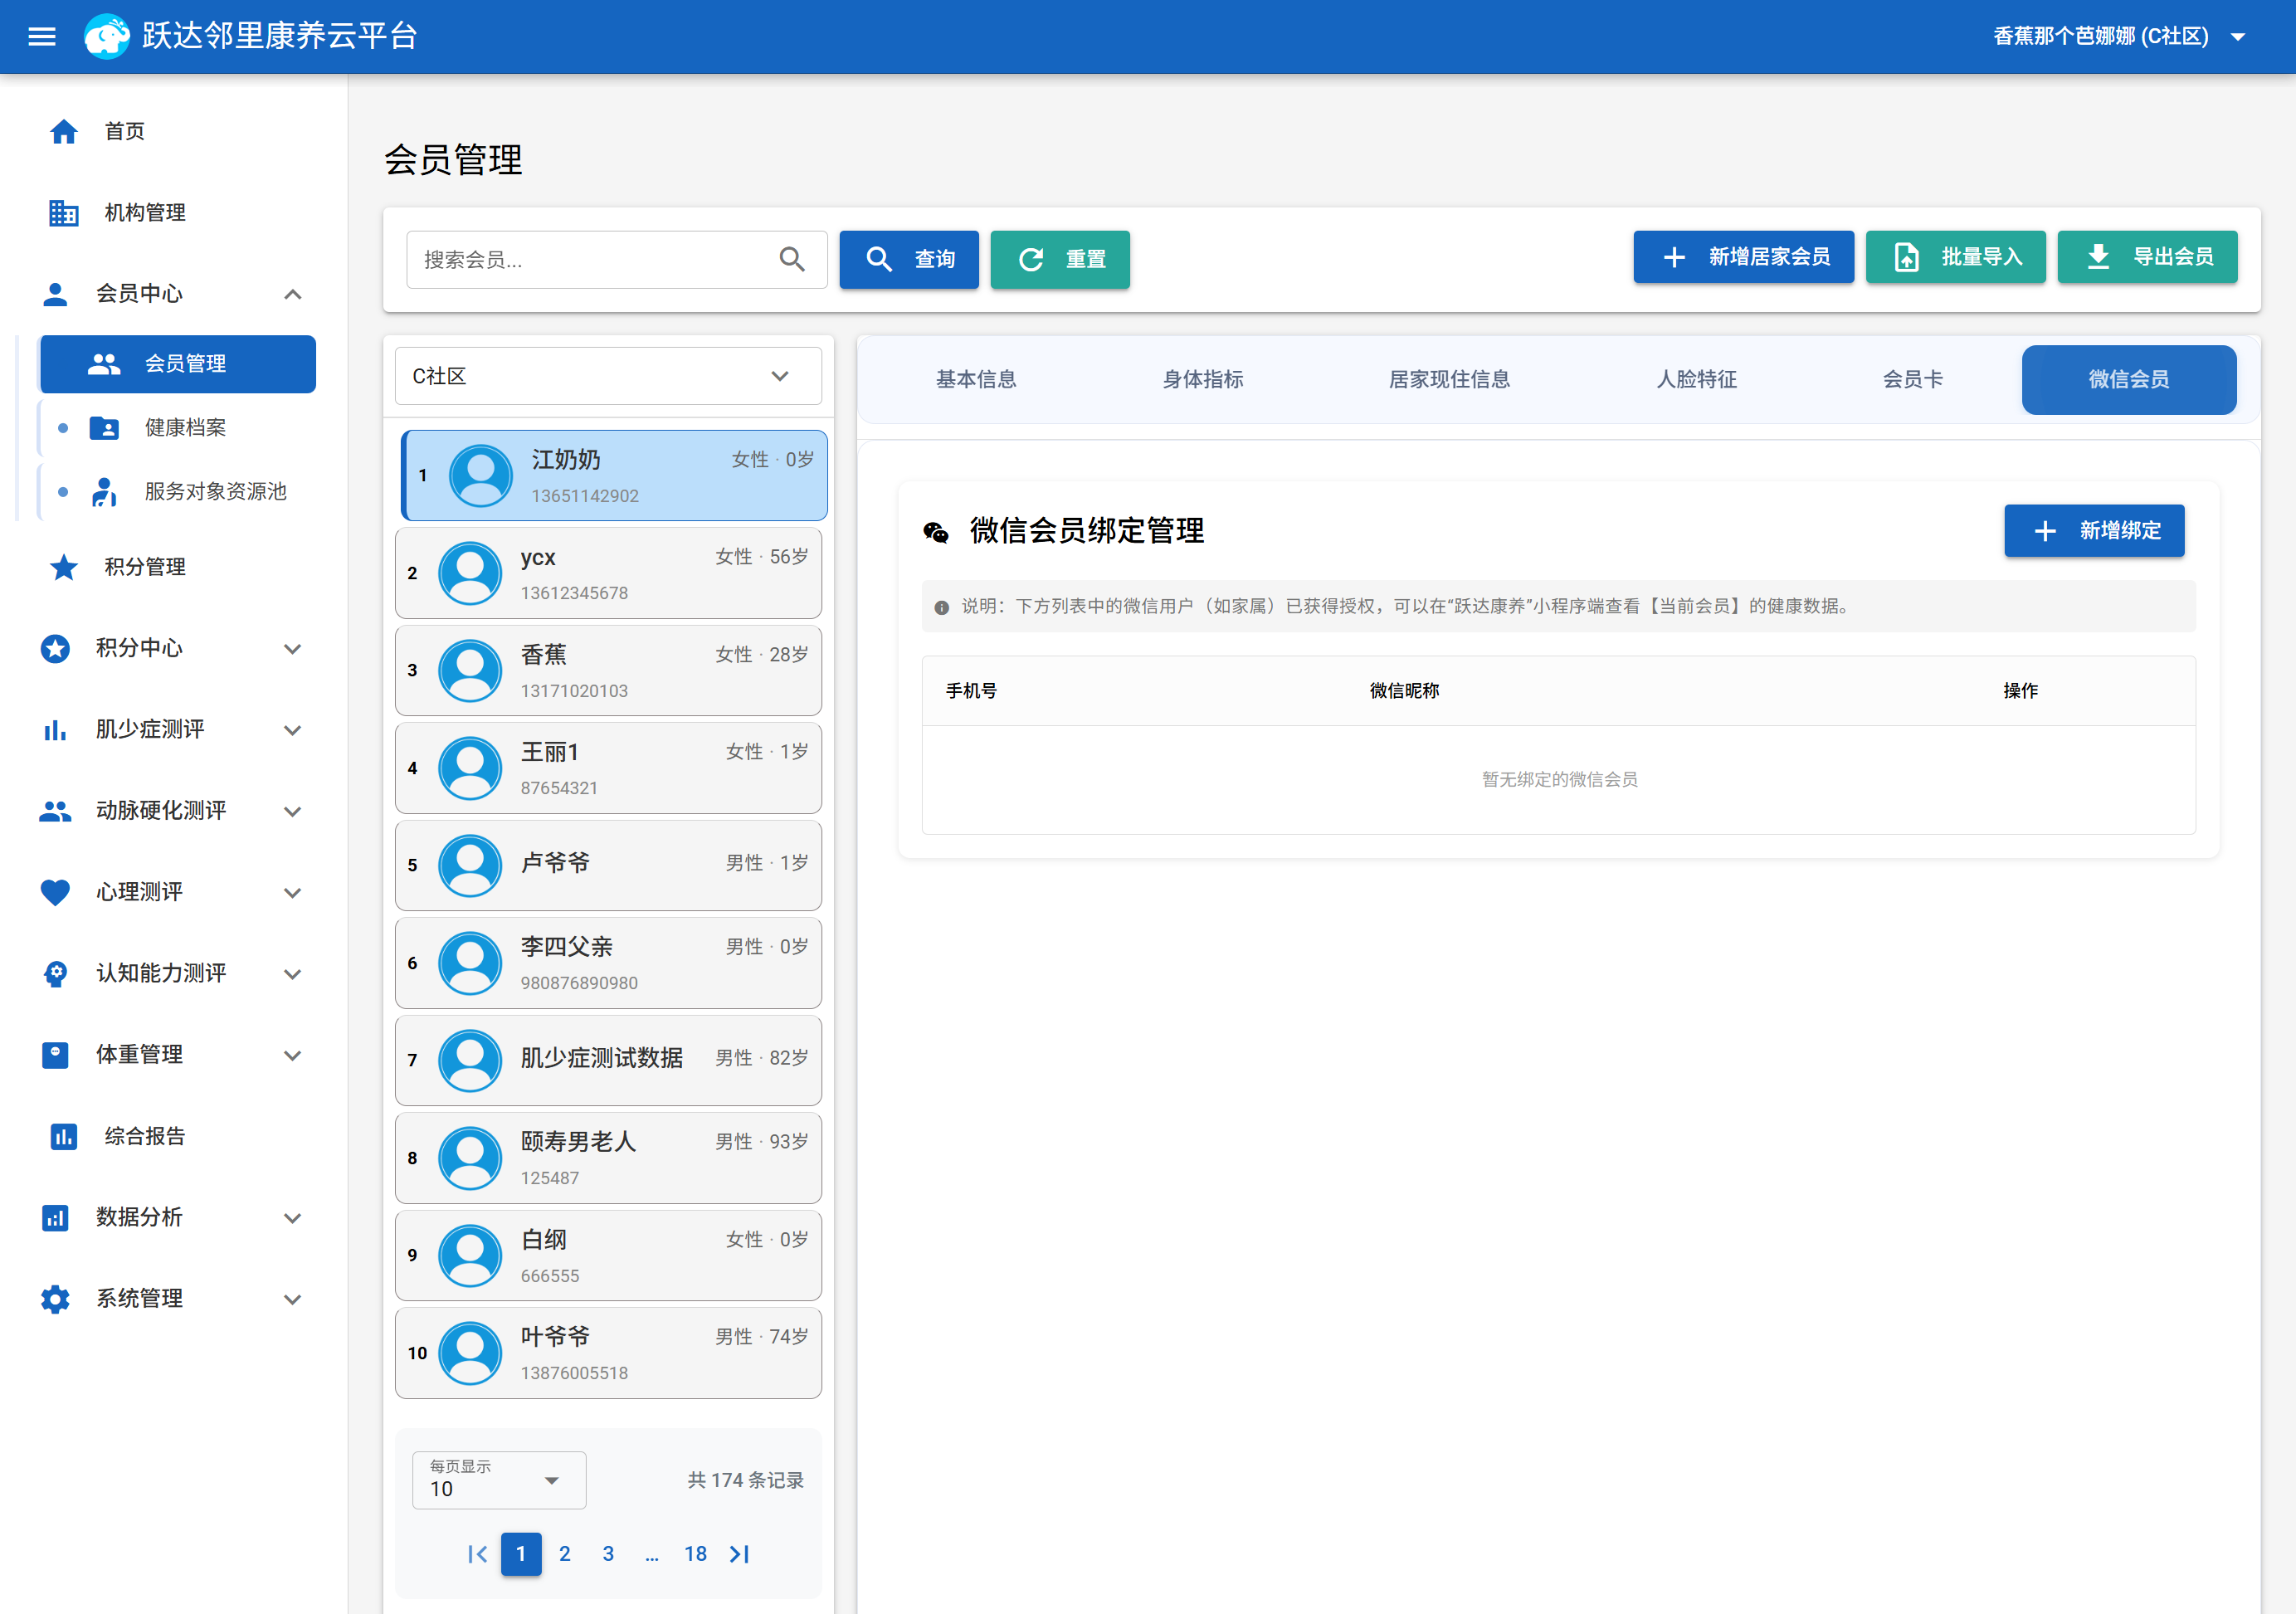
Task: Click the people icon for 动脉硬化测评
Action: (55, 811)
